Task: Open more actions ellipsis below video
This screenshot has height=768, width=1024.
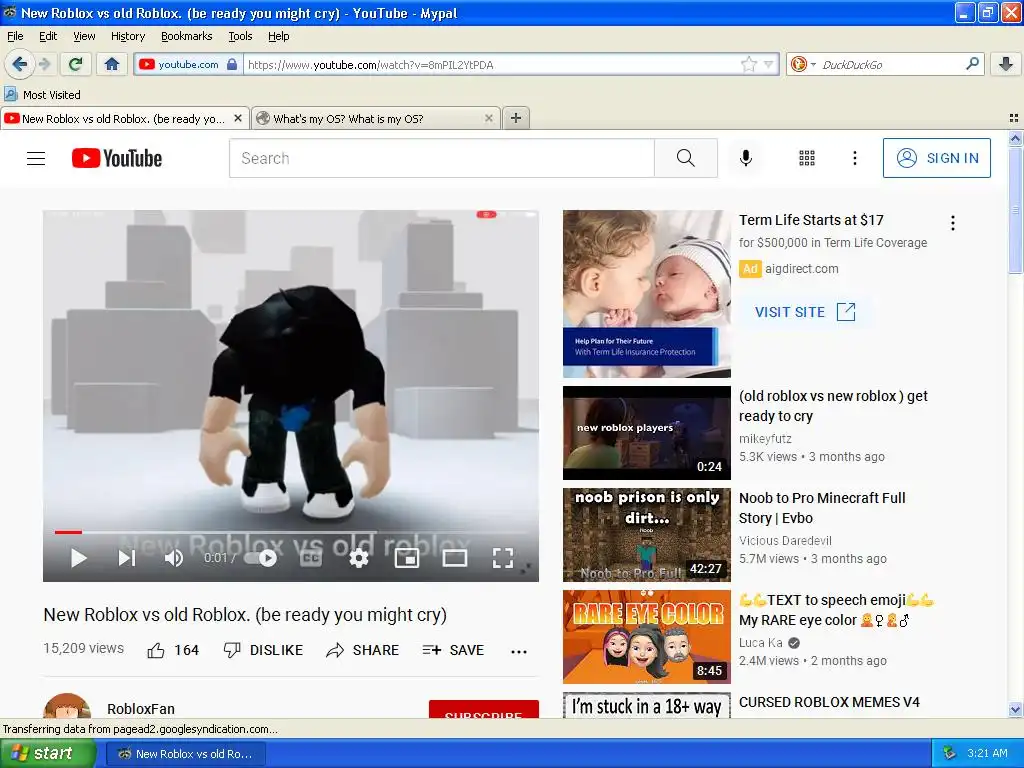Action: 519,652
